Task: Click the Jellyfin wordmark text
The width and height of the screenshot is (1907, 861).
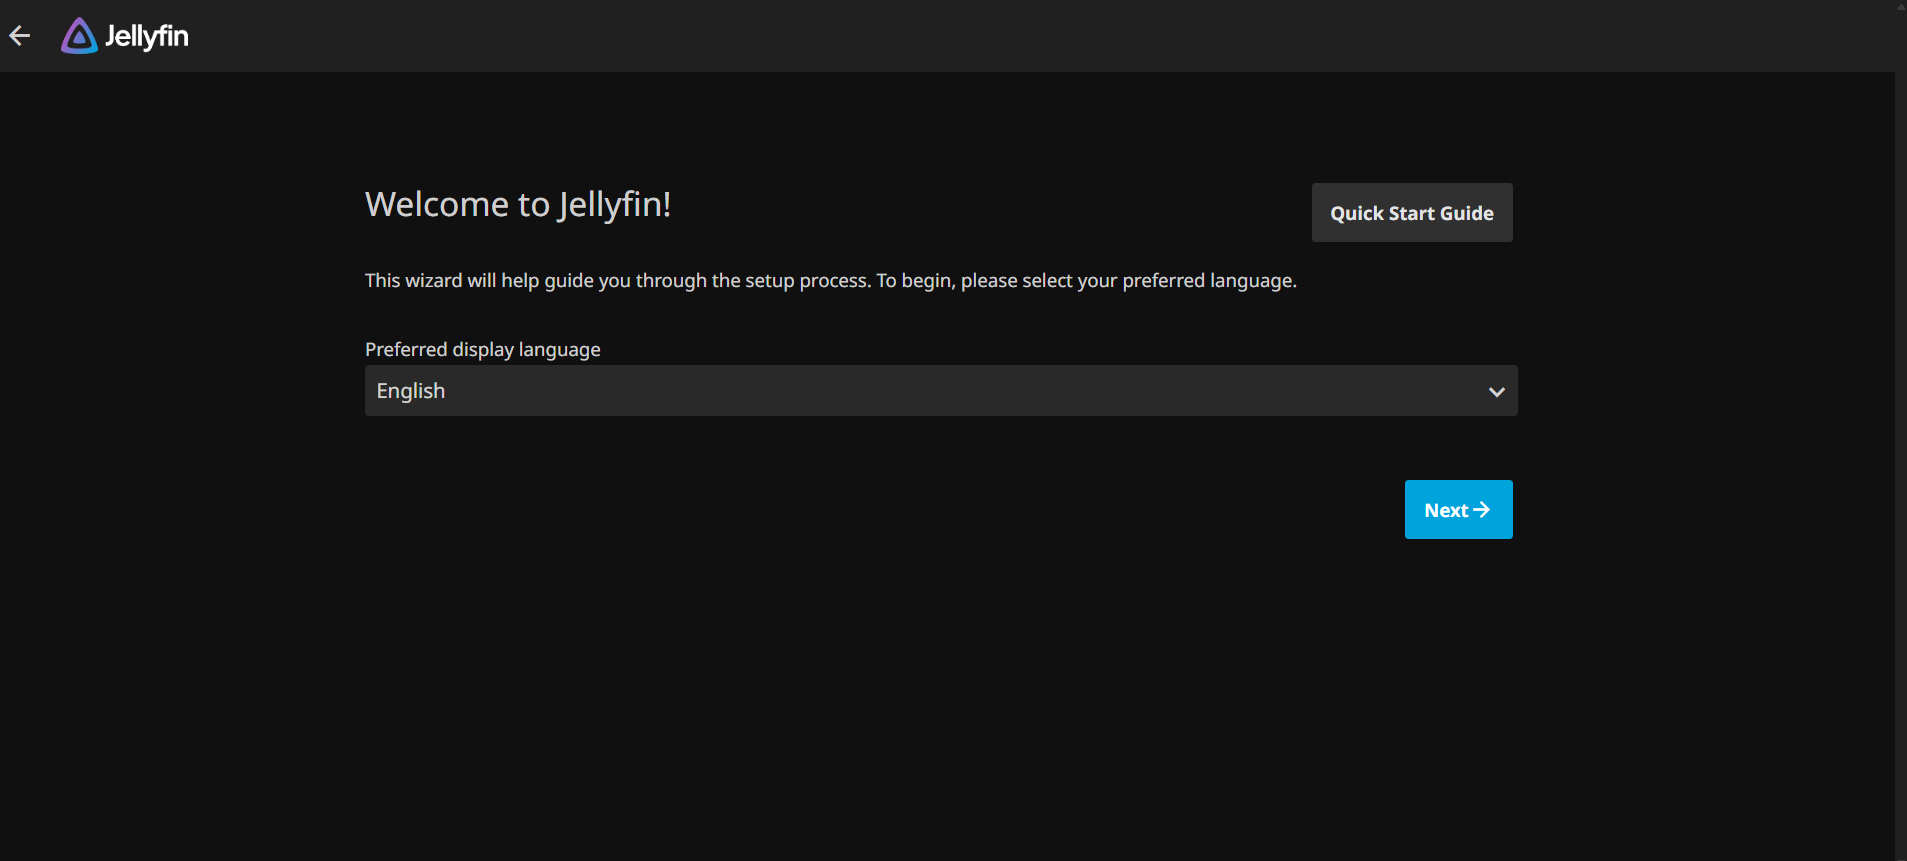Action: coord(147,36)
